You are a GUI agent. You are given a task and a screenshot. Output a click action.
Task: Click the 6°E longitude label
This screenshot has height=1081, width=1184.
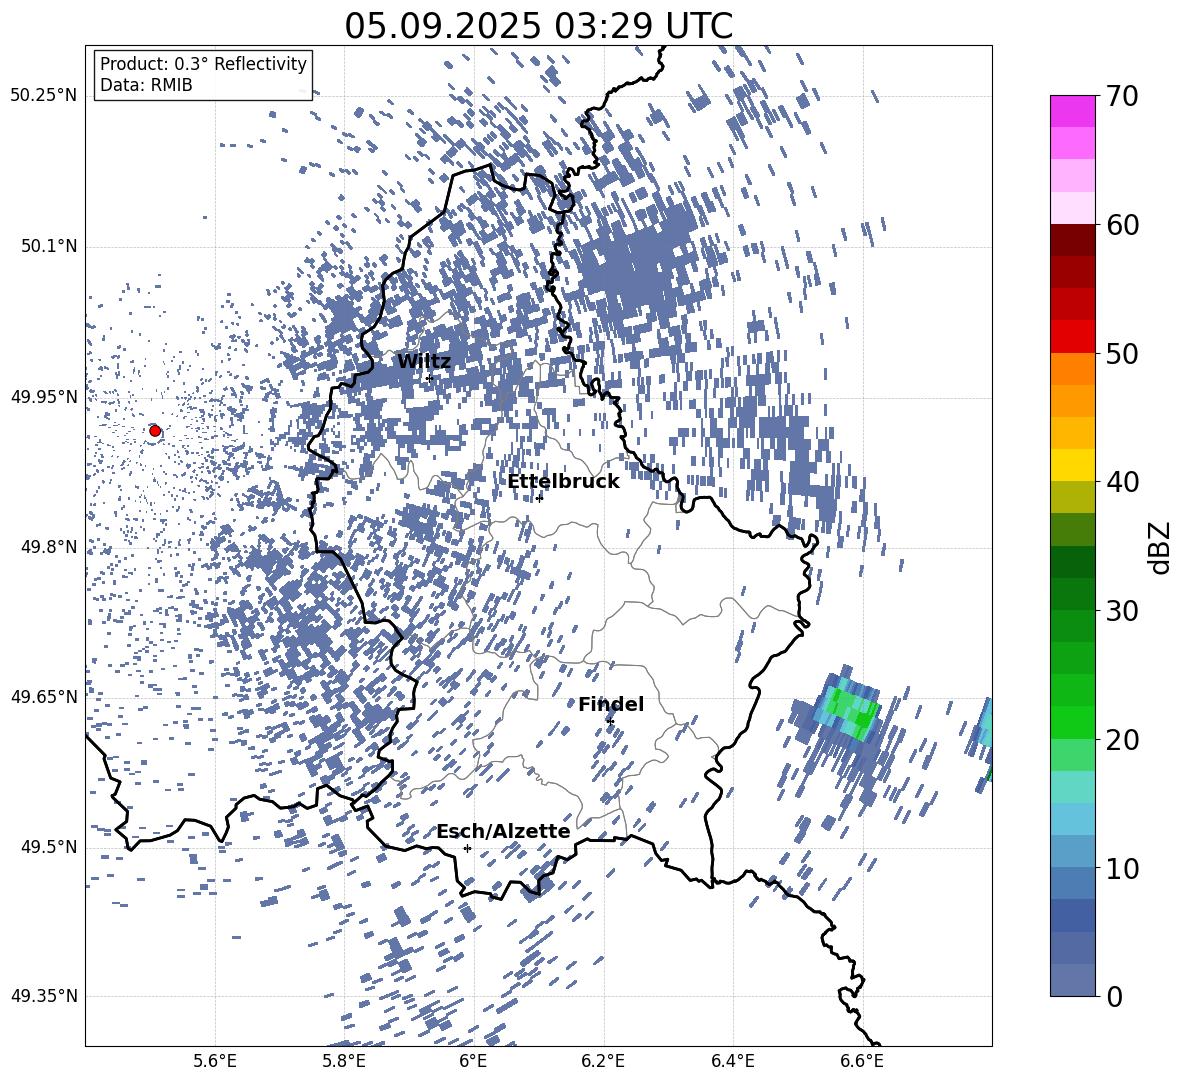[473, 1061]
